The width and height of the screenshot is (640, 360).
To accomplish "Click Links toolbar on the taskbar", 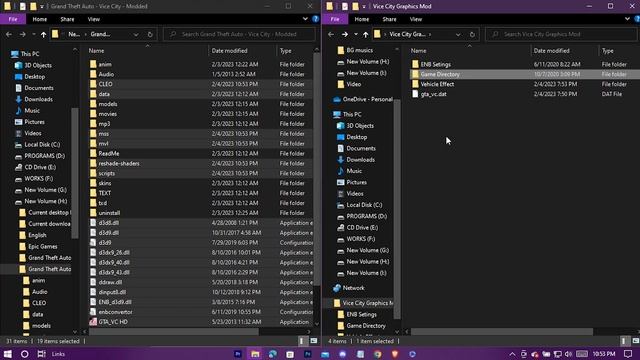I will point(58,354).
